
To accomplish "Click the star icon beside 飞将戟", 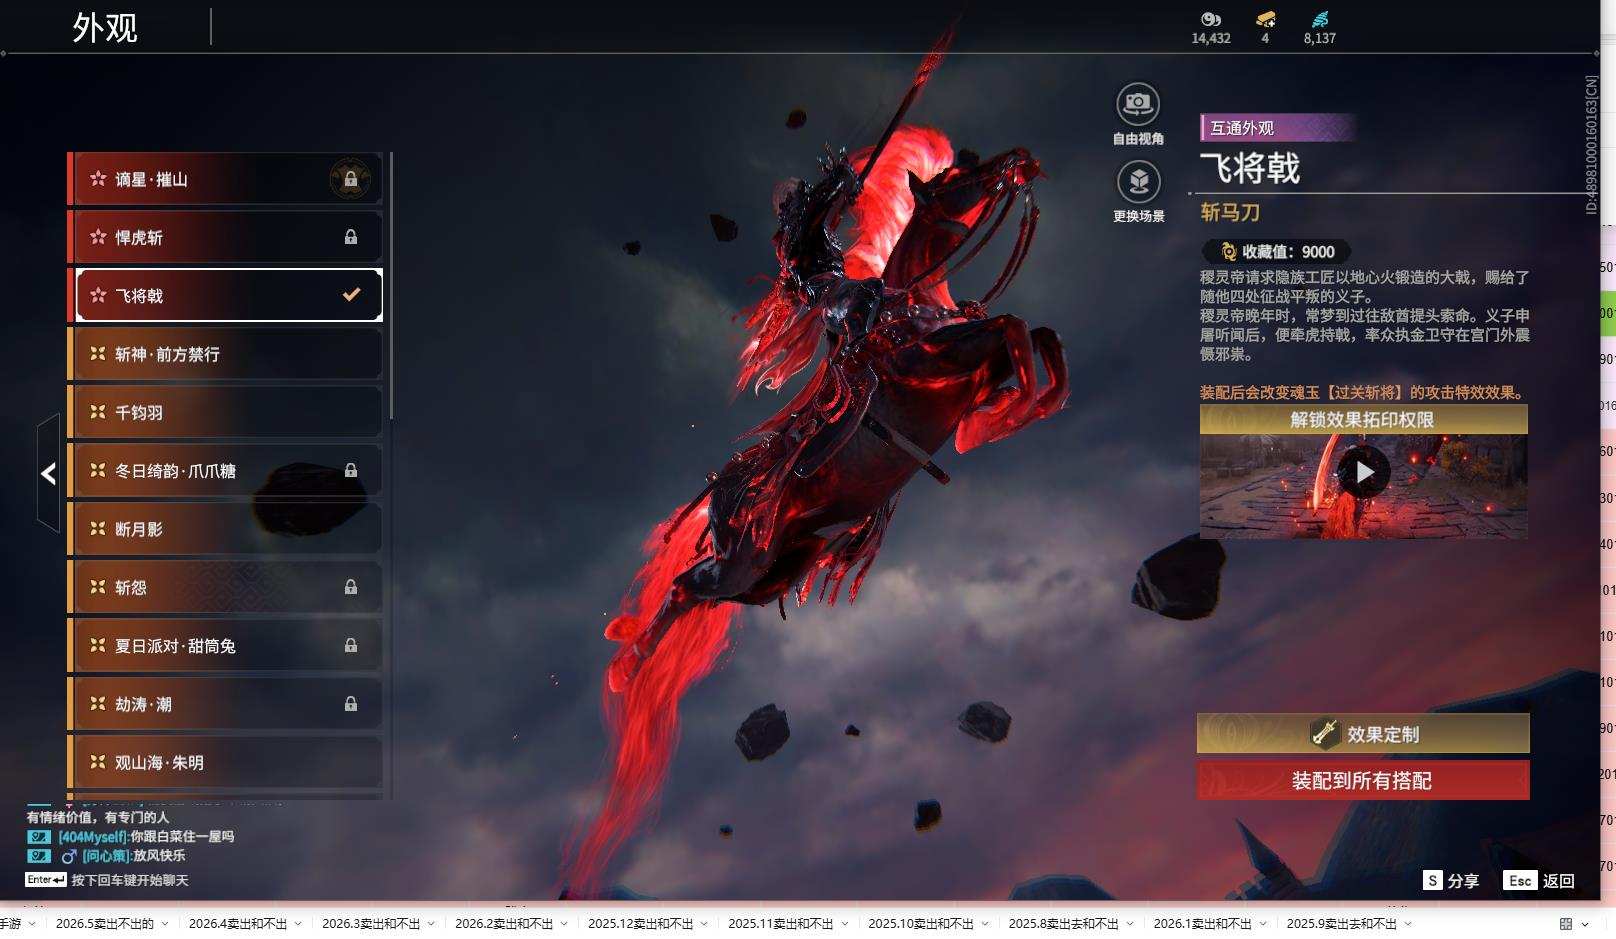I will (x=98, y=295).
